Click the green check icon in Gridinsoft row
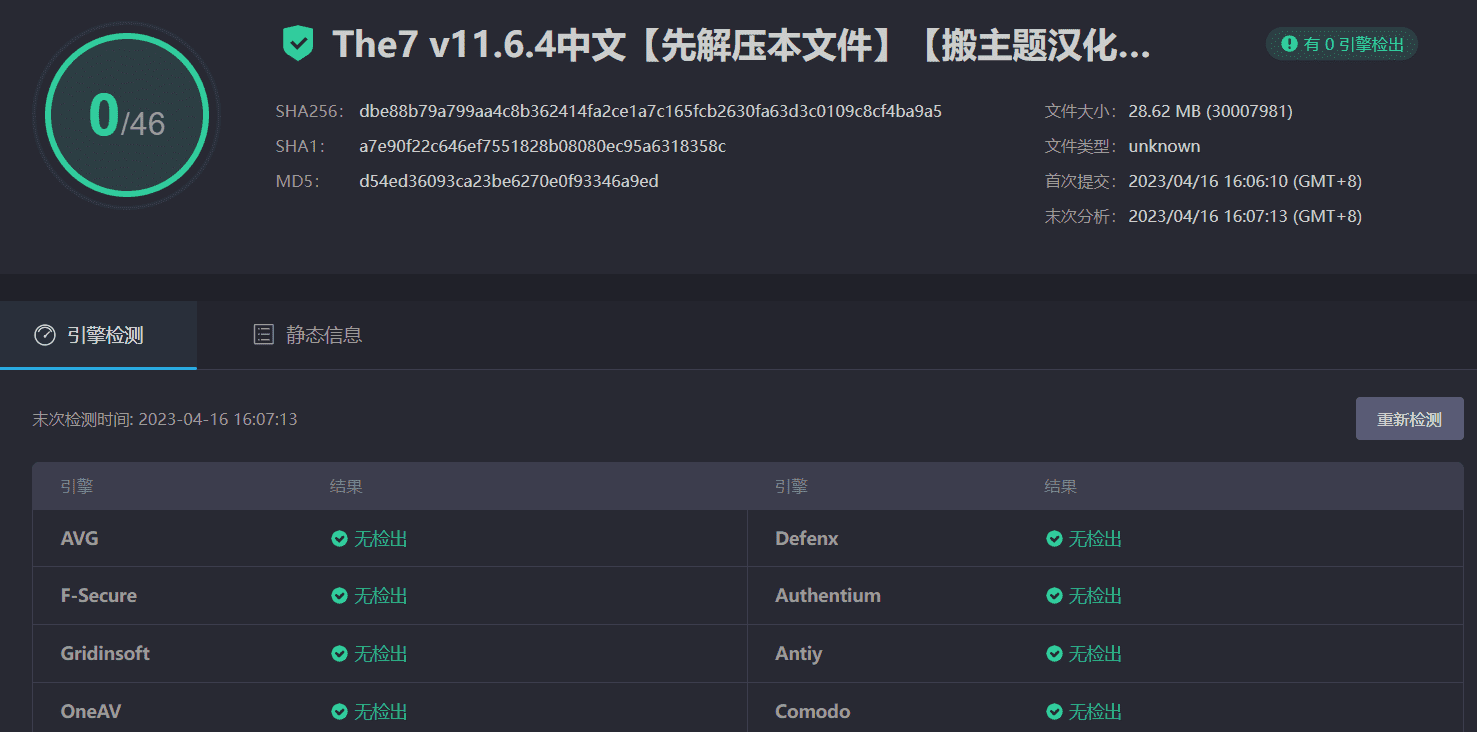Viewport: 1477px width, 732px height. (340, 654)
